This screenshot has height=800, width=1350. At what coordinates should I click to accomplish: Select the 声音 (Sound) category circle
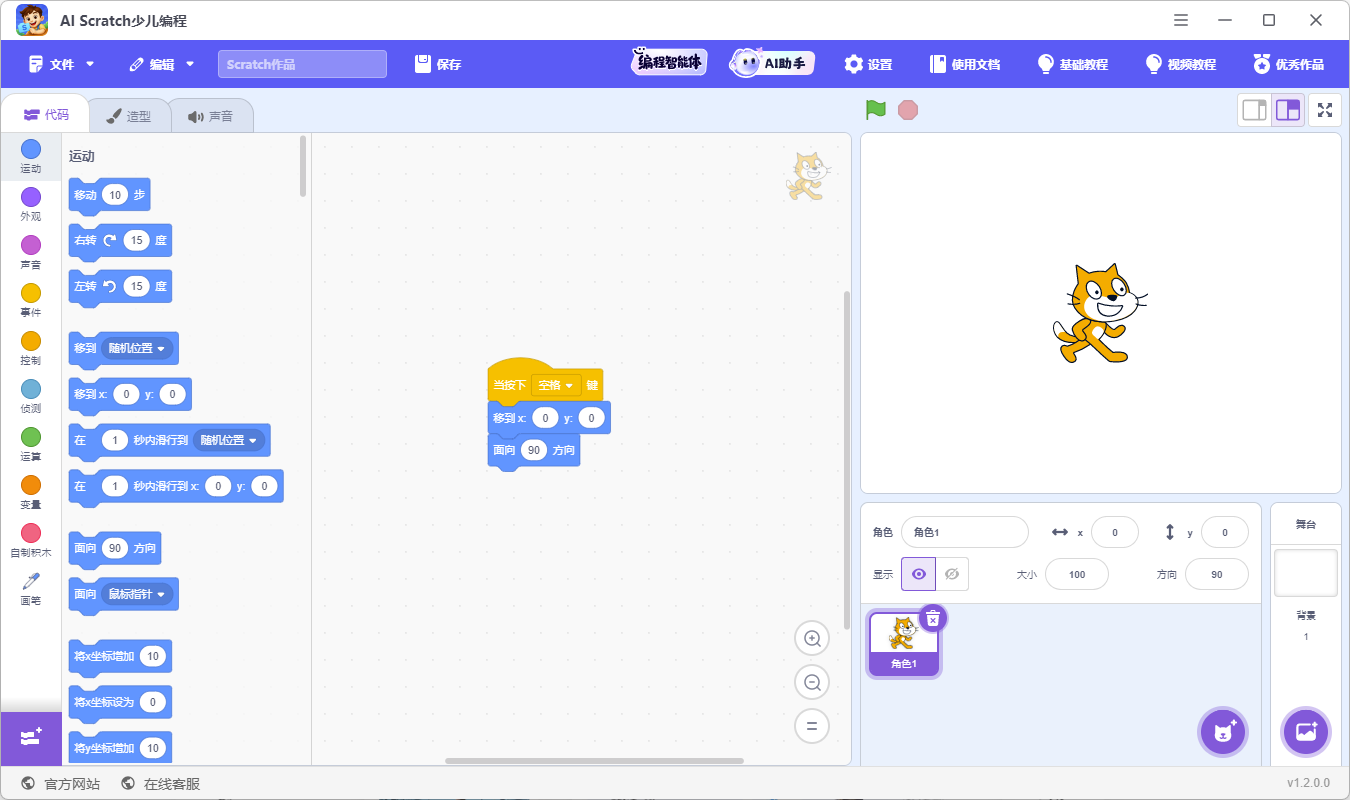(x=31, y=245)
